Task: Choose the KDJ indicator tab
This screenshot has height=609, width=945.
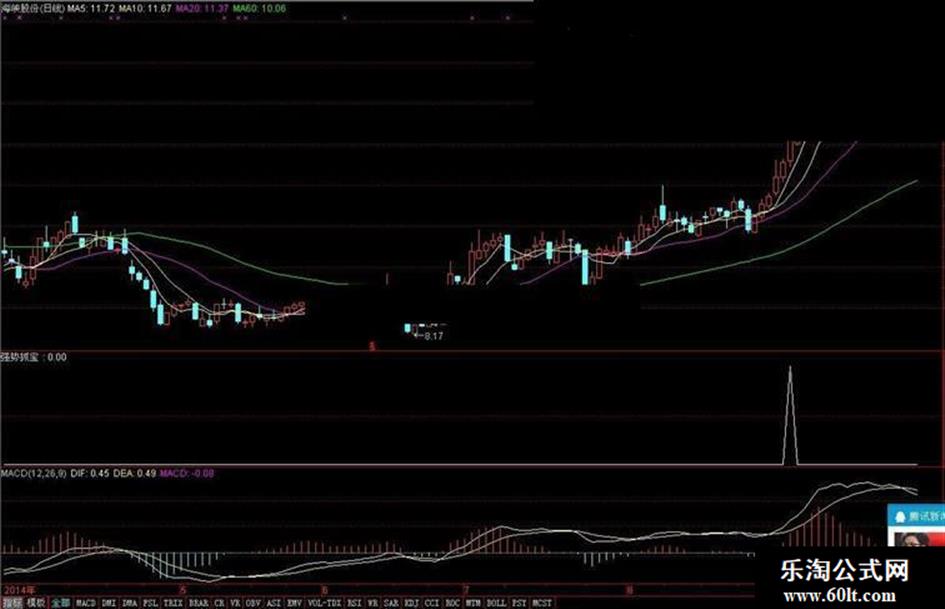Action: (412, 603)
